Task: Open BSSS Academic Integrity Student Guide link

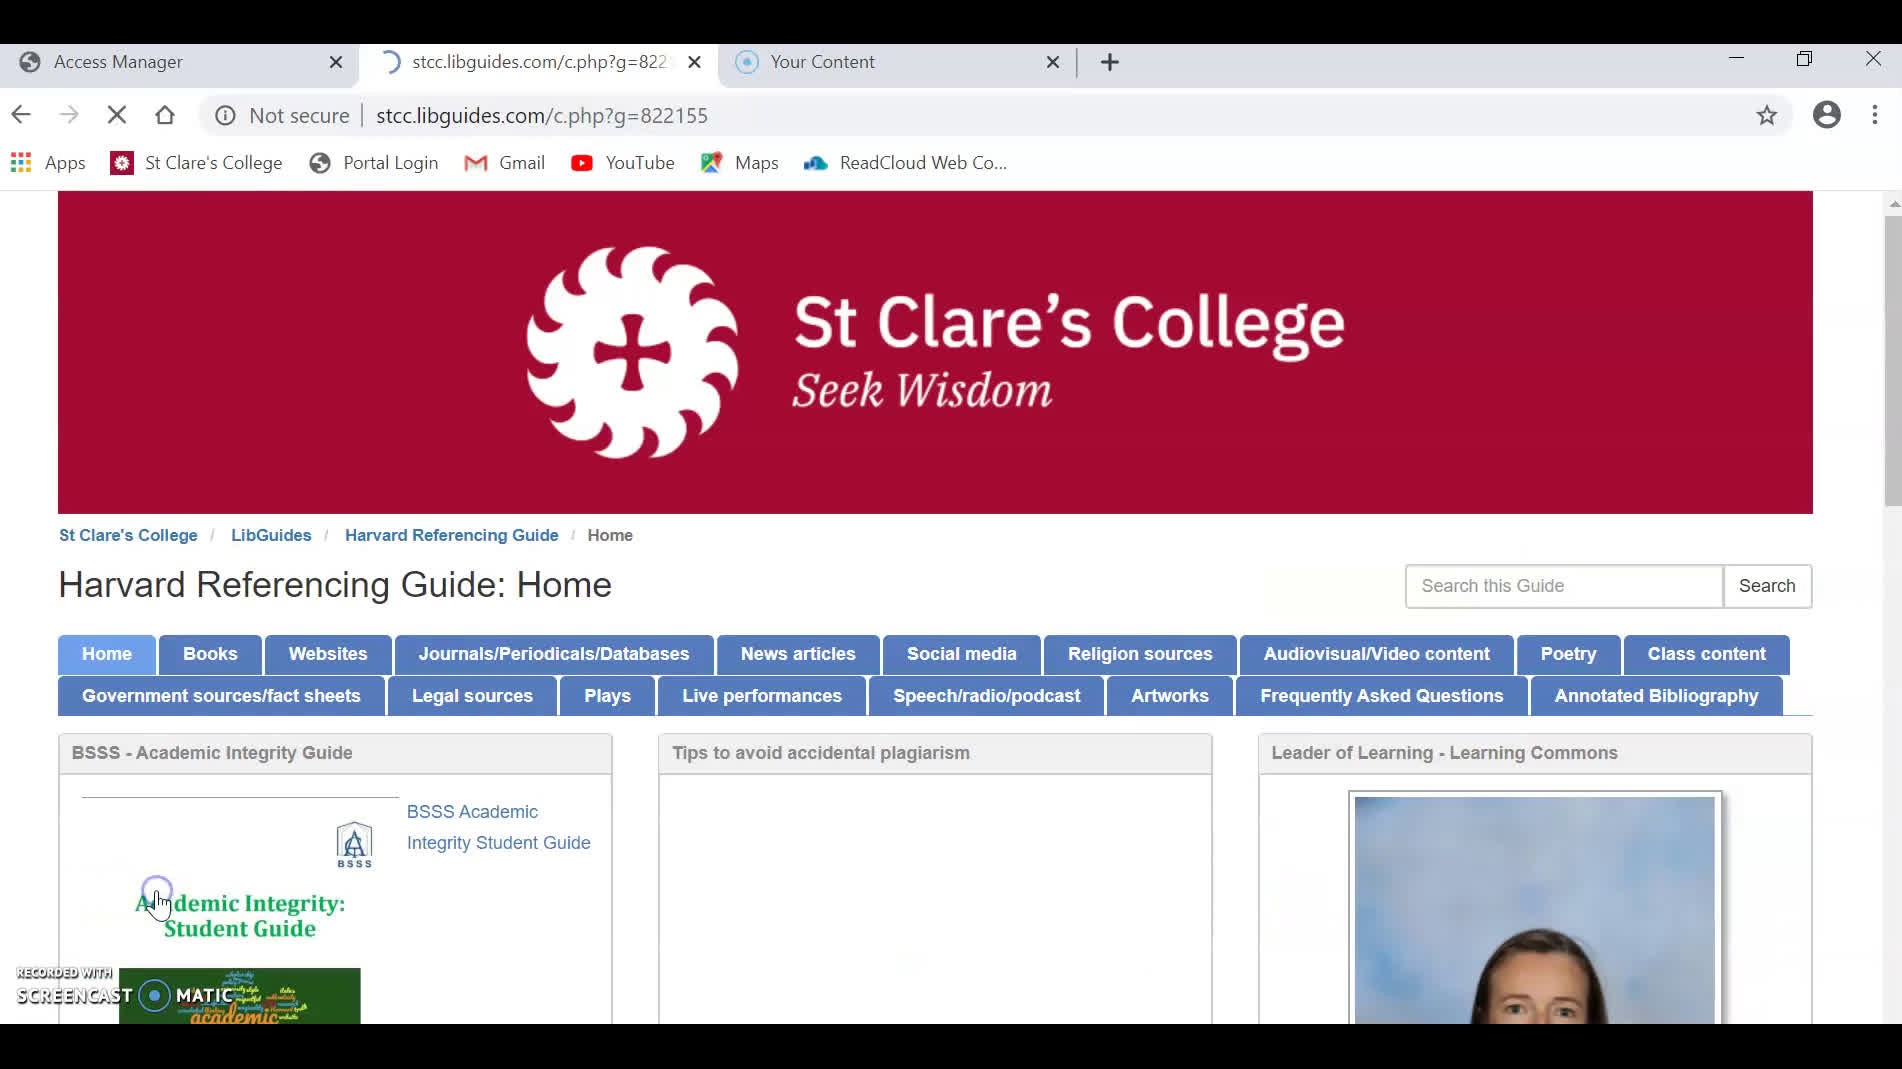Action: coord(498,827)
